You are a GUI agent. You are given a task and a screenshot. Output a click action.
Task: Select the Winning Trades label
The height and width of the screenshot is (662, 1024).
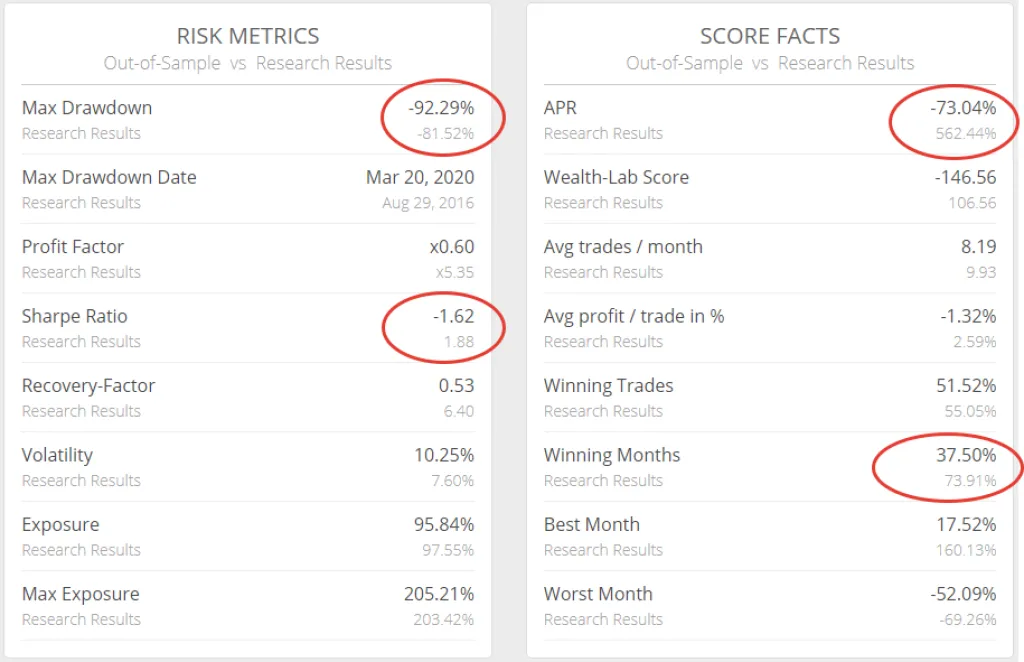(608, 386)
